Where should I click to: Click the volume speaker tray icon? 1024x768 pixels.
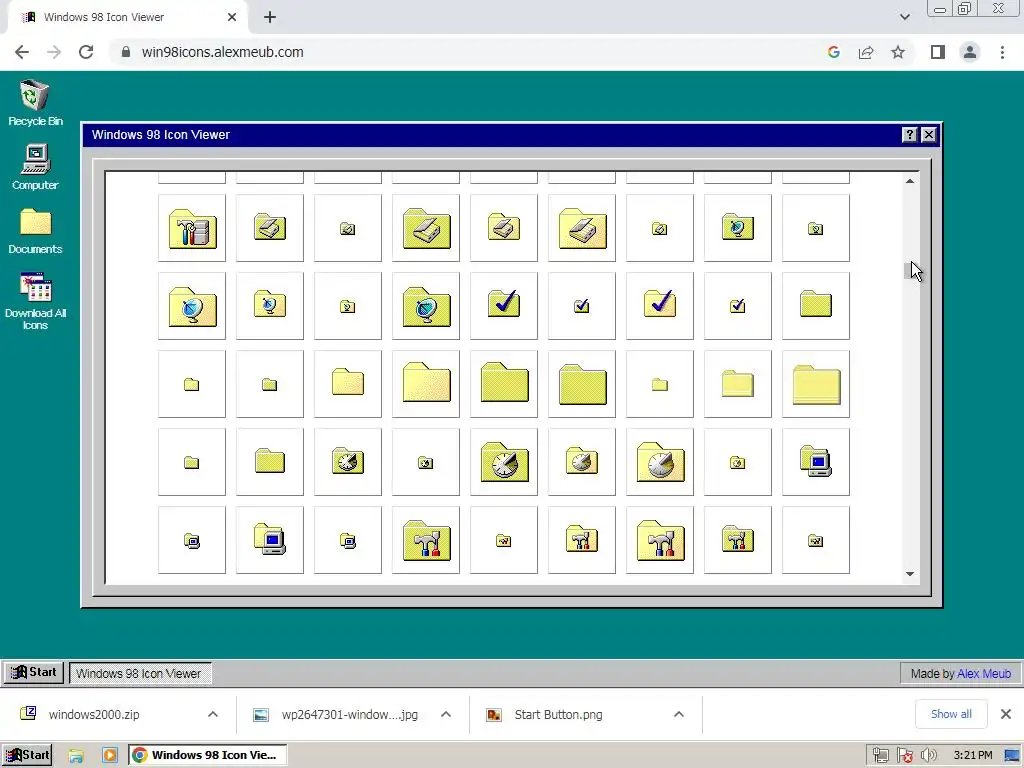928,756
